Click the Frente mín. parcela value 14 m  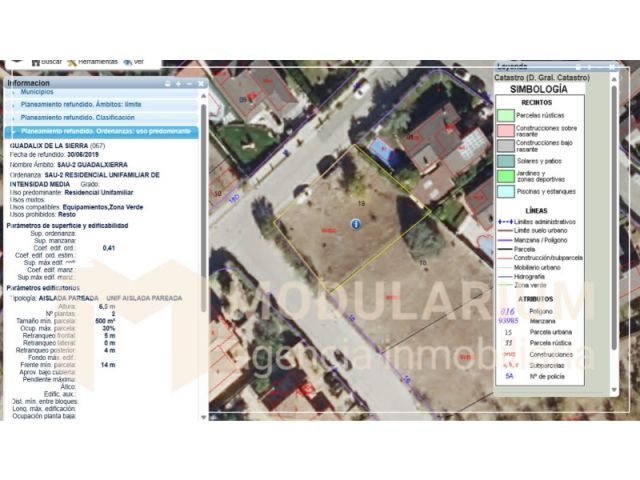pyautogui.click(x=108, y=365)
